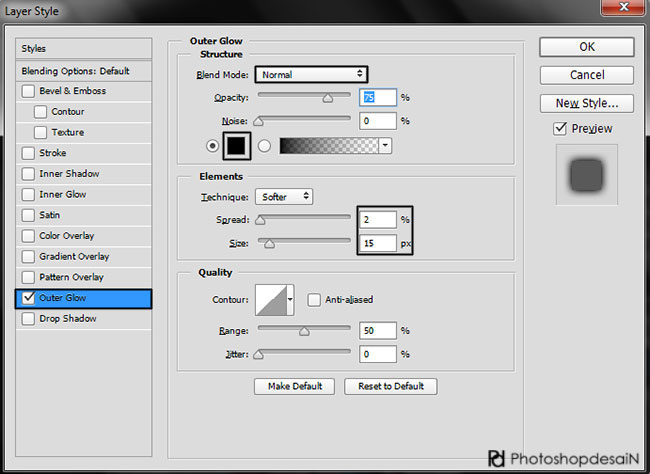Click the Size value input field
The image size is (650, 474).
pyautogui.click(x=376, y=242)
